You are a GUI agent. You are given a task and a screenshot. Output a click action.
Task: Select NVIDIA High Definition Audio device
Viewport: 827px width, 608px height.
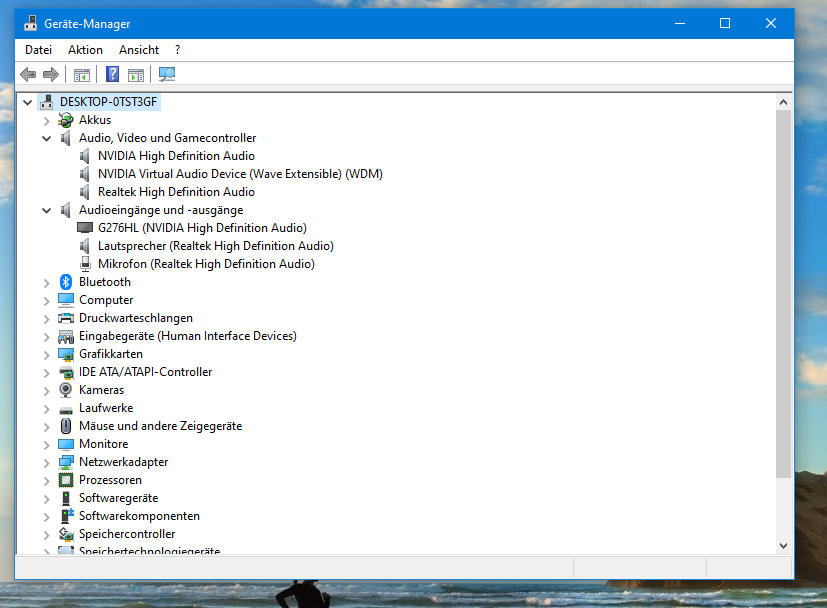coord(176,156)
